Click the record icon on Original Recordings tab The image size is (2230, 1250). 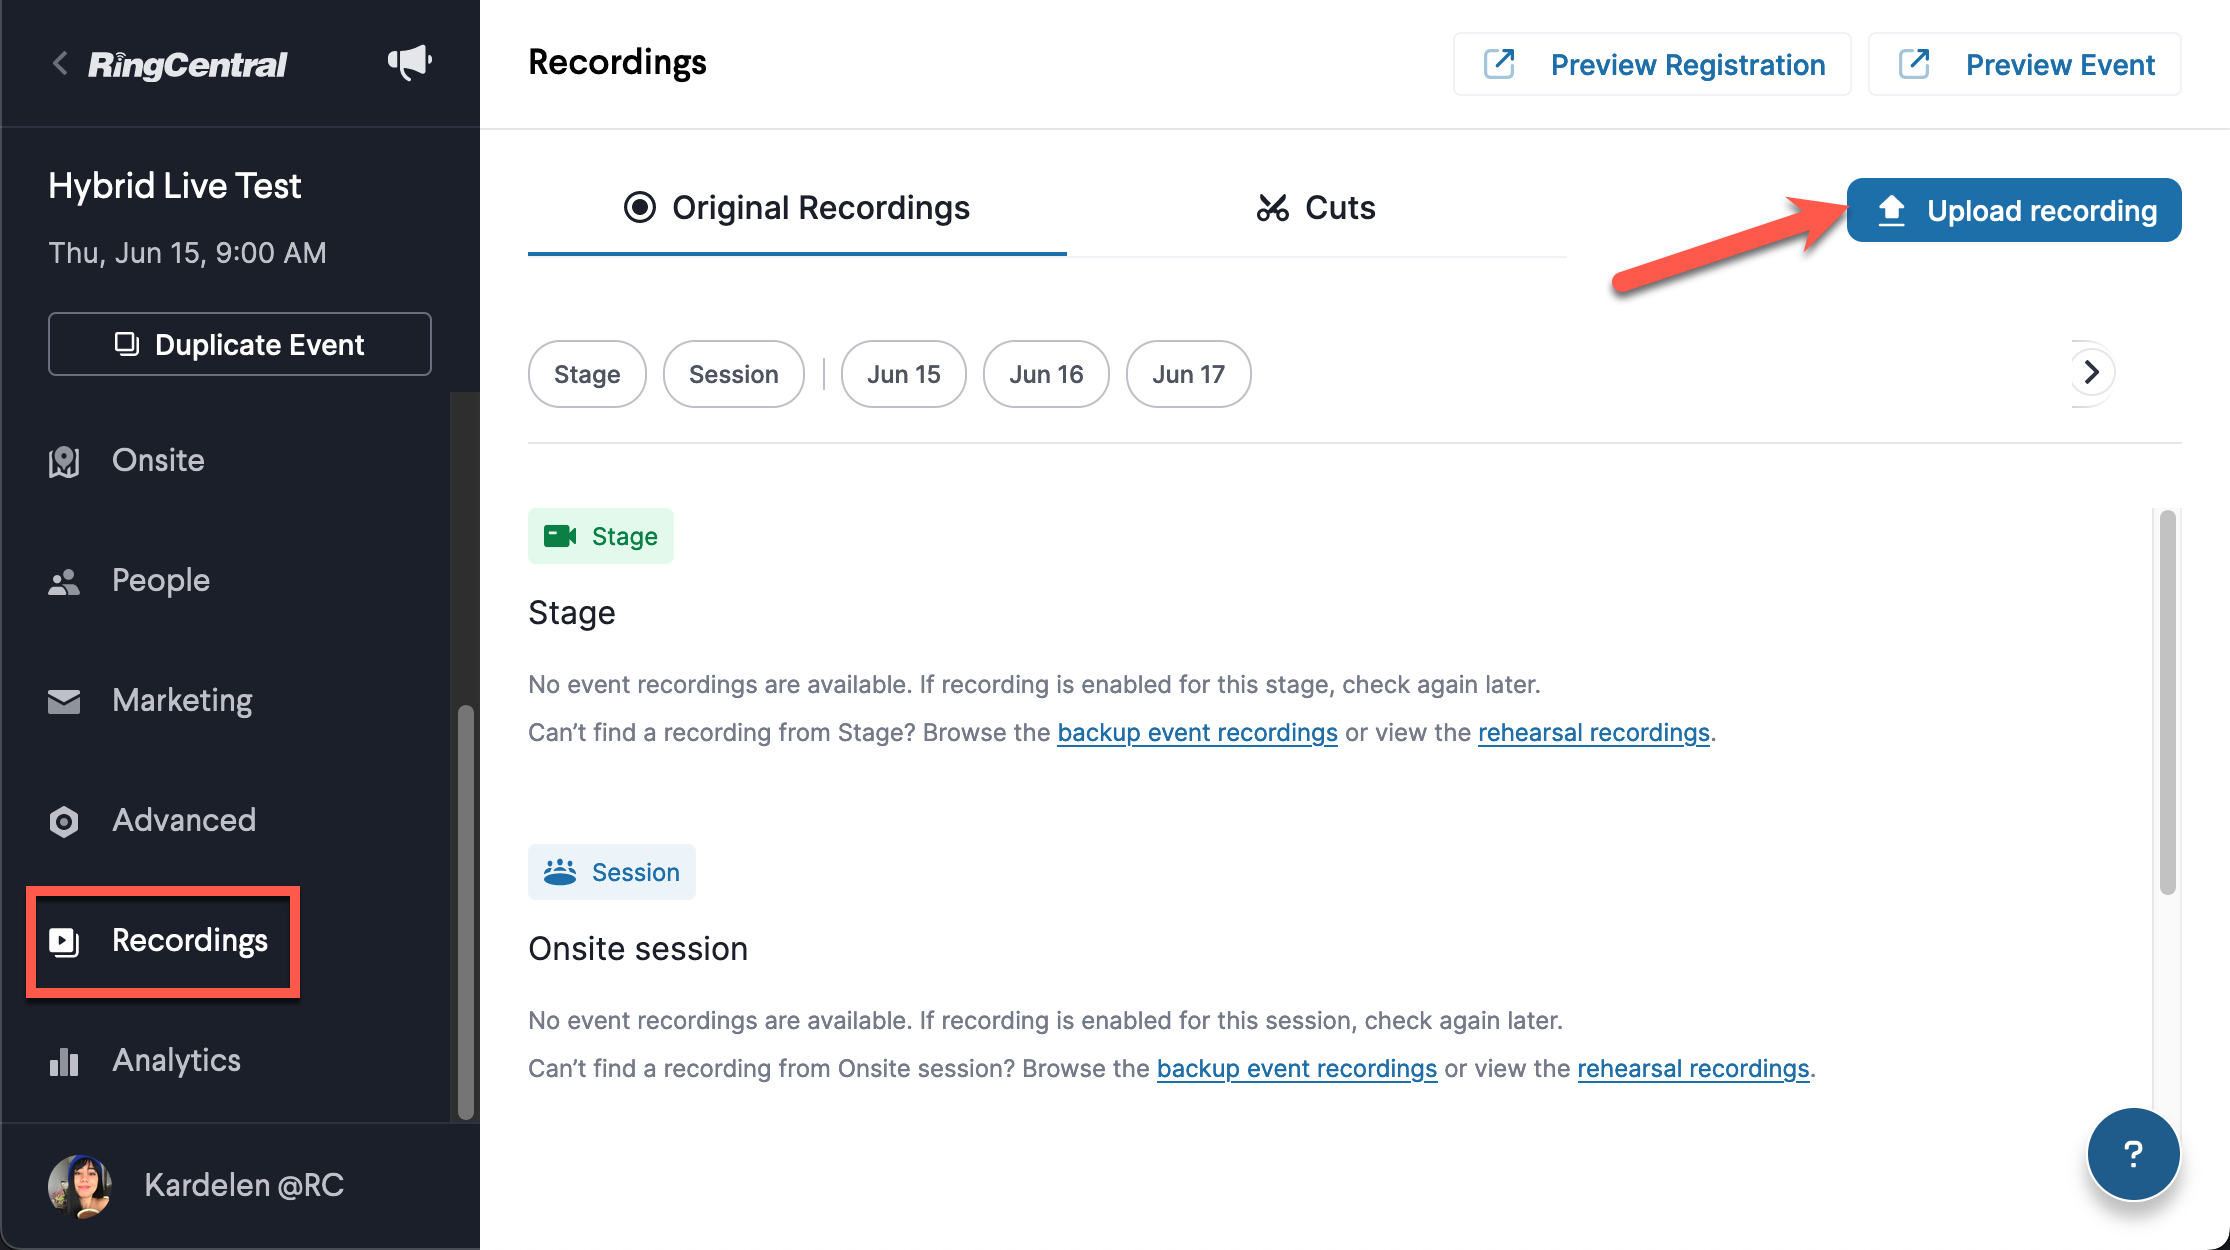click(640, 207)
